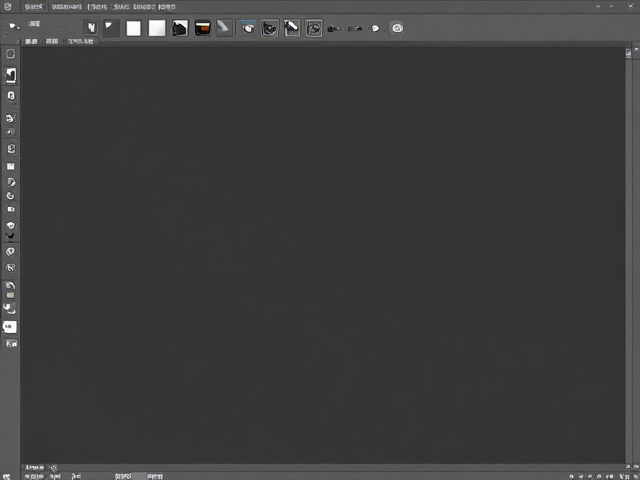Click the pinkish round icon with the blue top
Screen dimensions: 640x480
tap(248, 28)
